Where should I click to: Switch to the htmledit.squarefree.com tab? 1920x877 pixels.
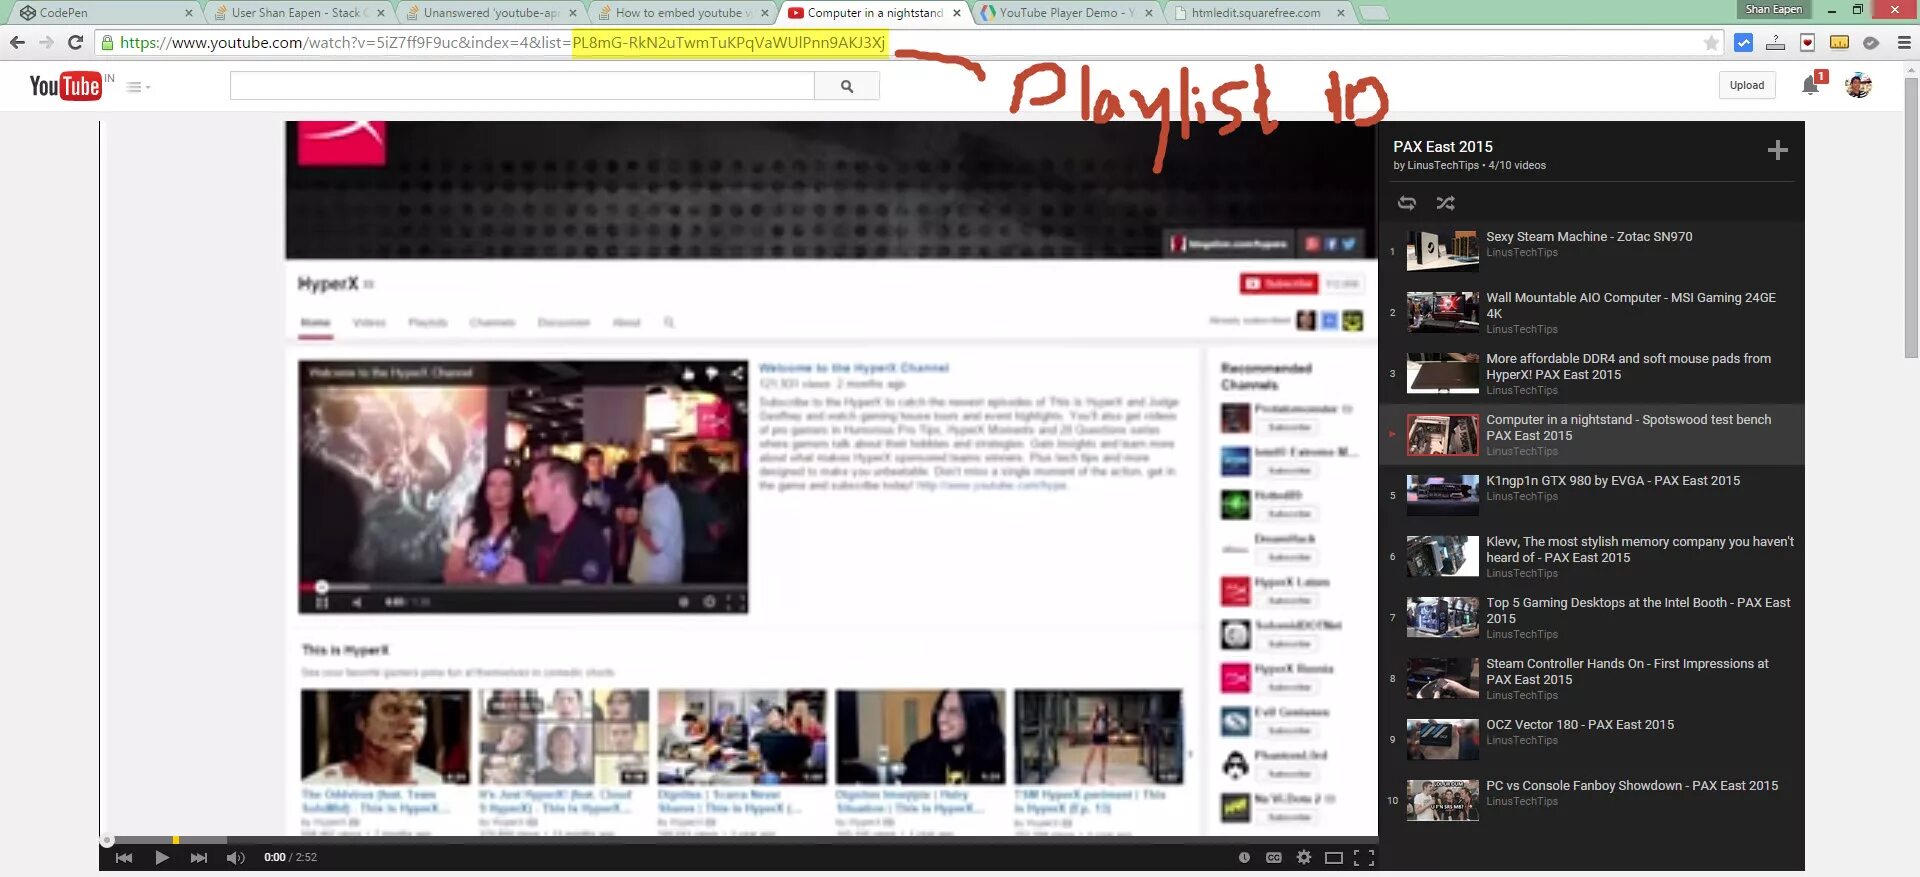(x=1259, y=13)
